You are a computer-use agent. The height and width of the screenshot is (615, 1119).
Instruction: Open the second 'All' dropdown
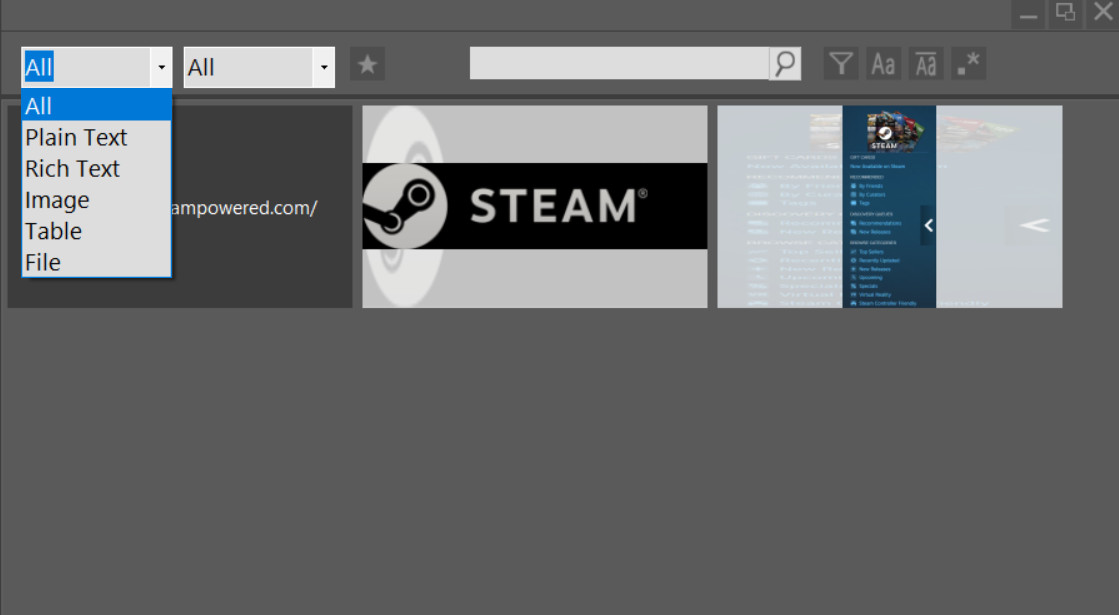click(322, 68)
